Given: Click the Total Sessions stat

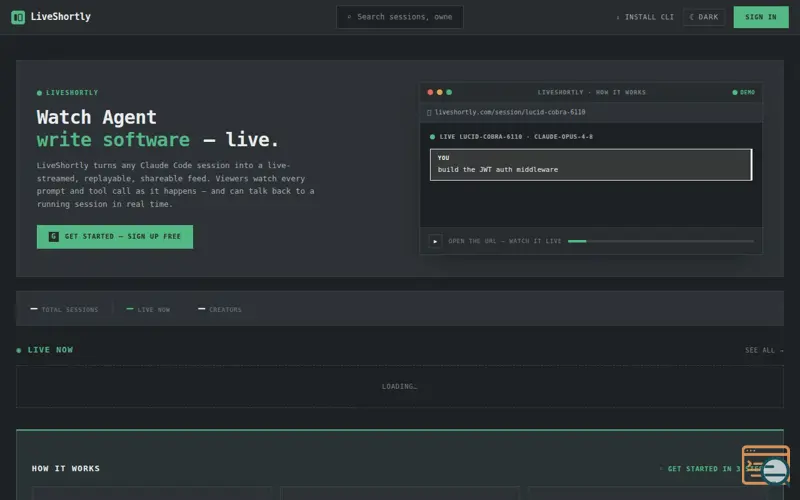Looking at the screenshot, I should [64, 309].
